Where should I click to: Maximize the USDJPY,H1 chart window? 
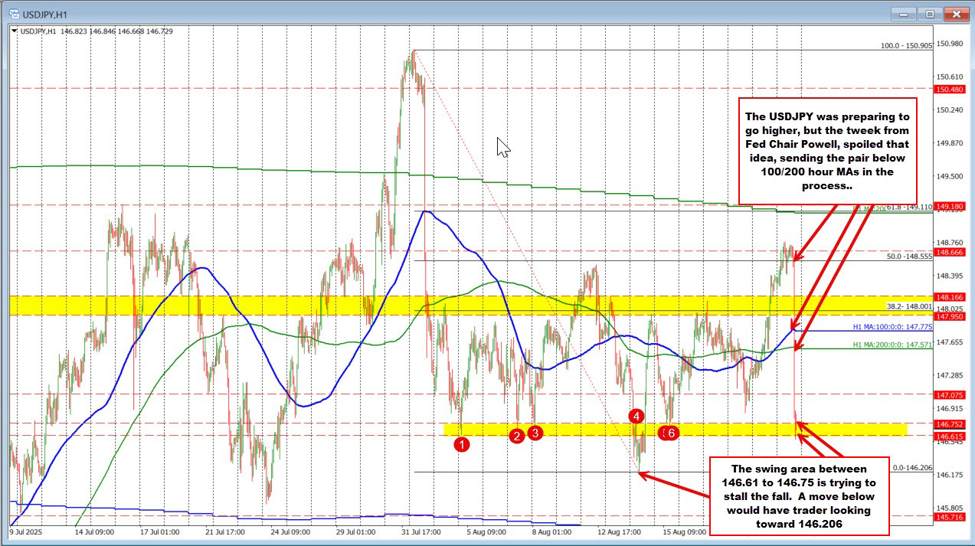tap(930, 14)
